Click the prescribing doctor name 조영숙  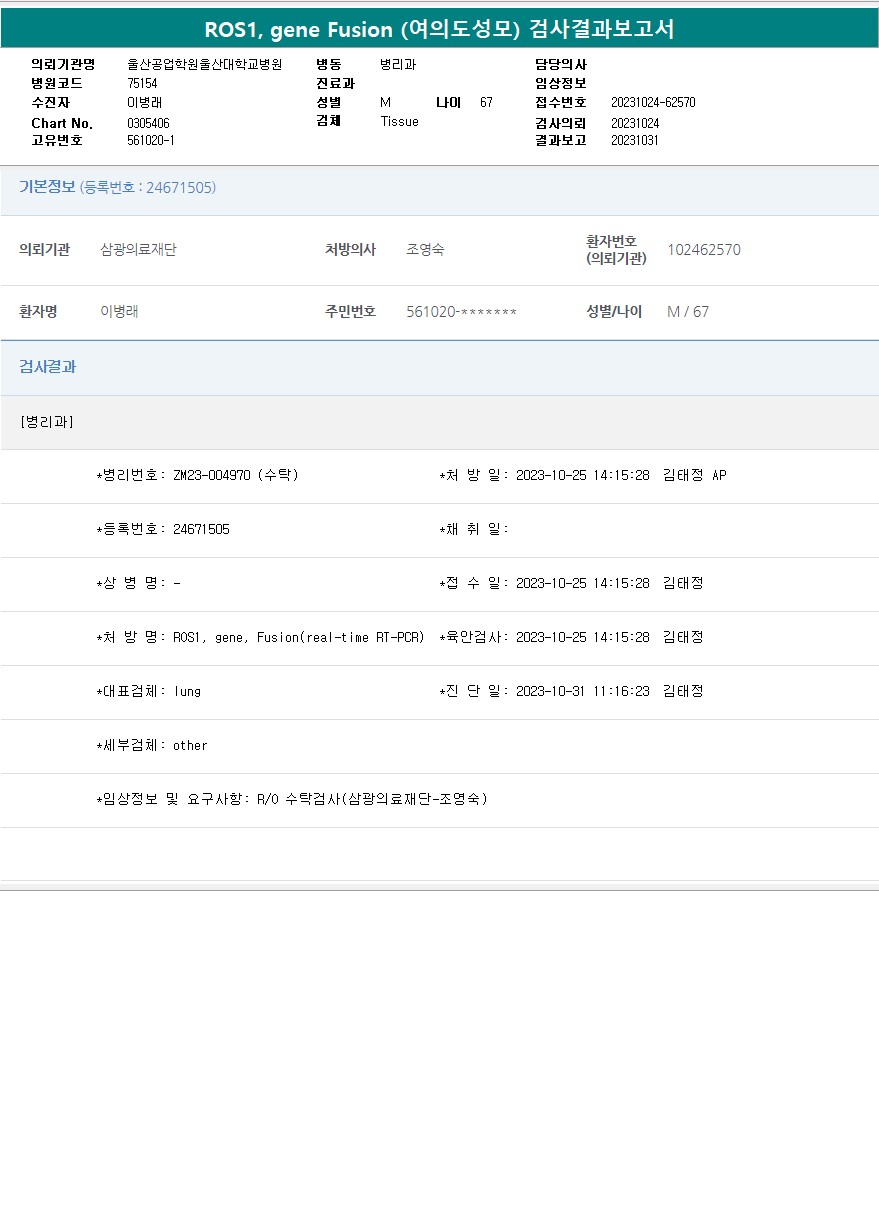click(x=425, y=249)
